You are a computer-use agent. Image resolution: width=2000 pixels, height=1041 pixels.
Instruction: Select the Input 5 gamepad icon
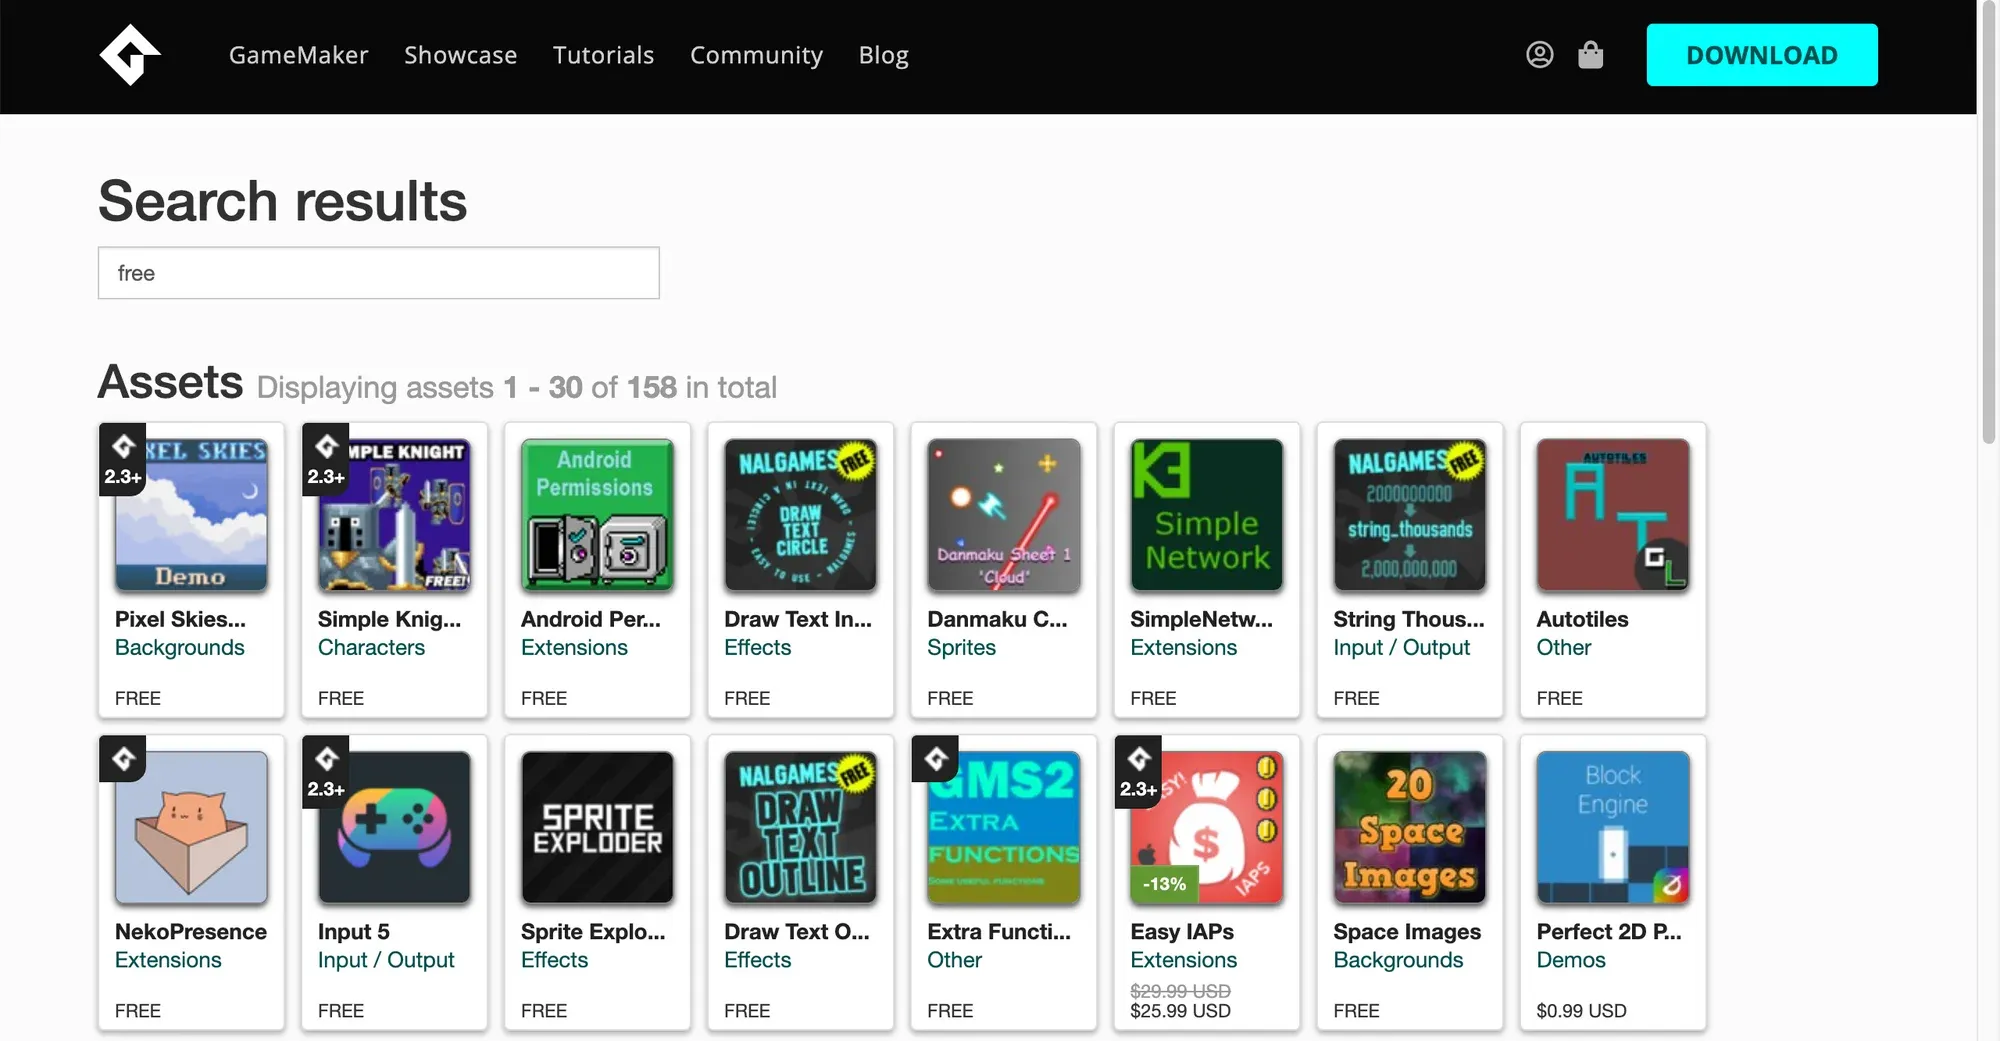tap(394, 827)
